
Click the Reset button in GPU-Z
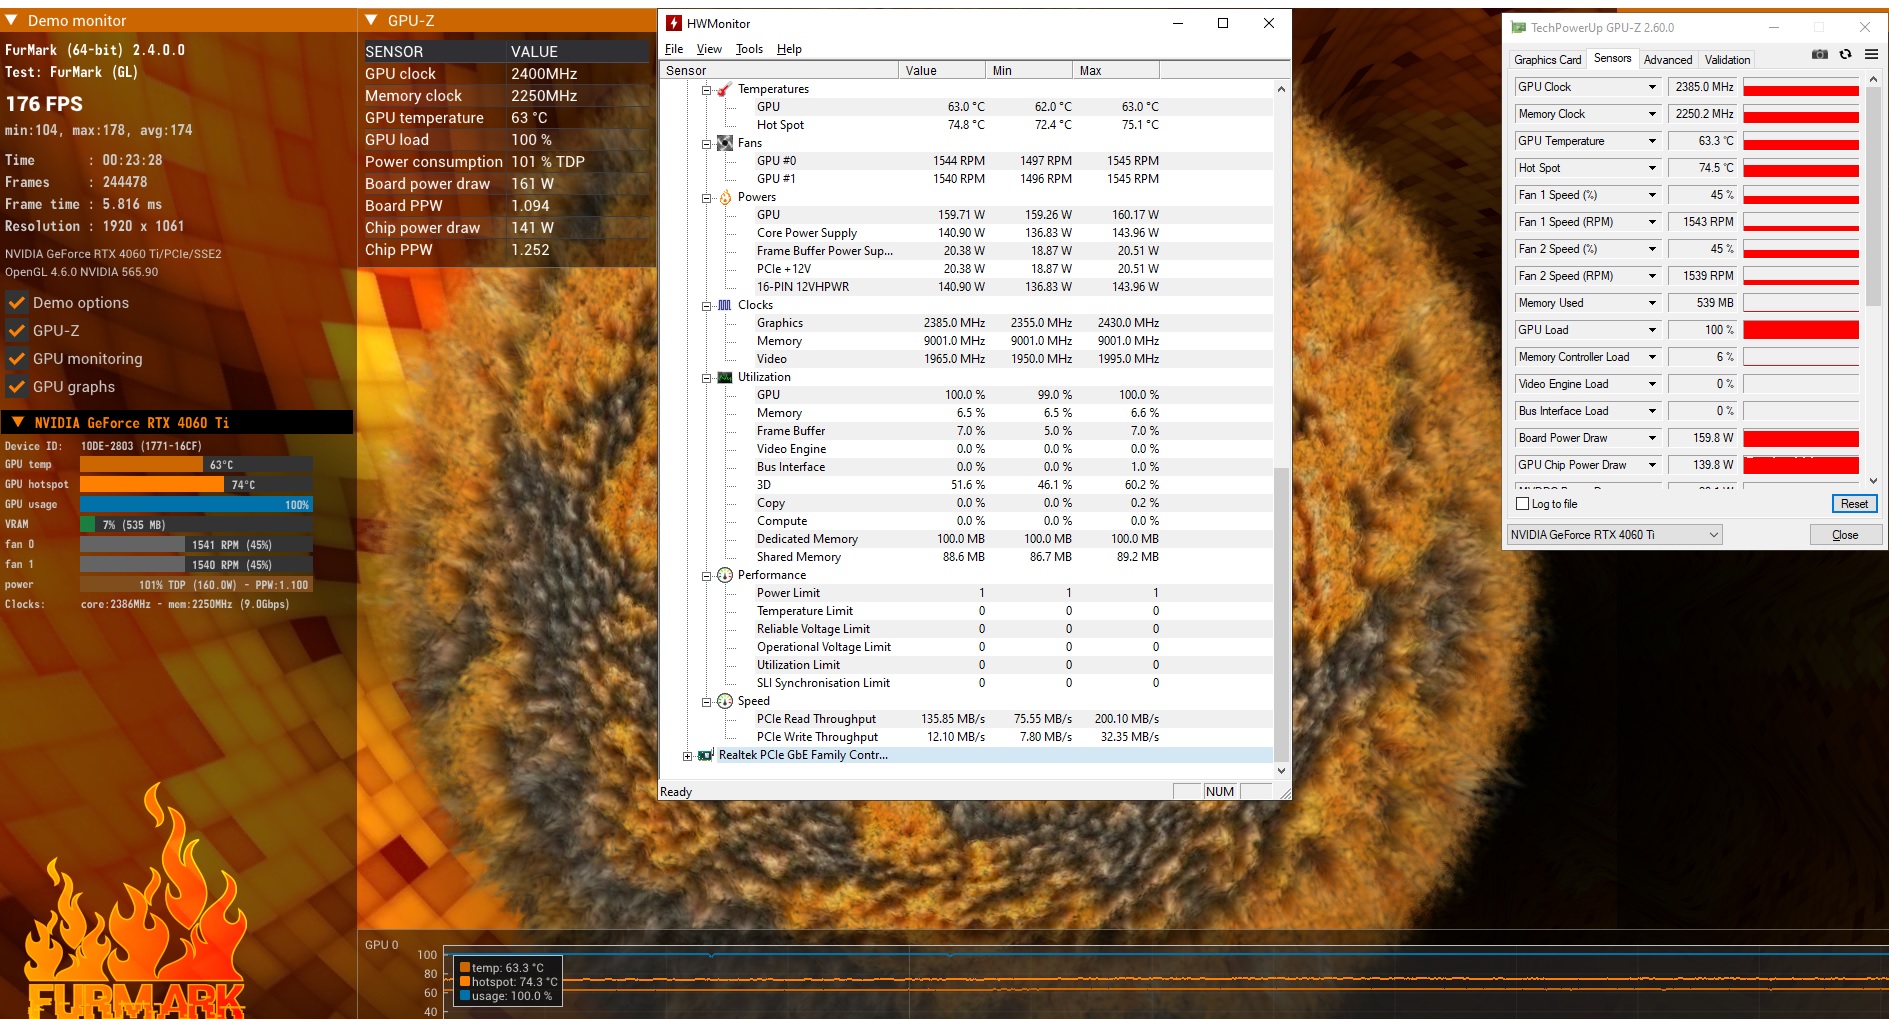(x=1854, y=504)
